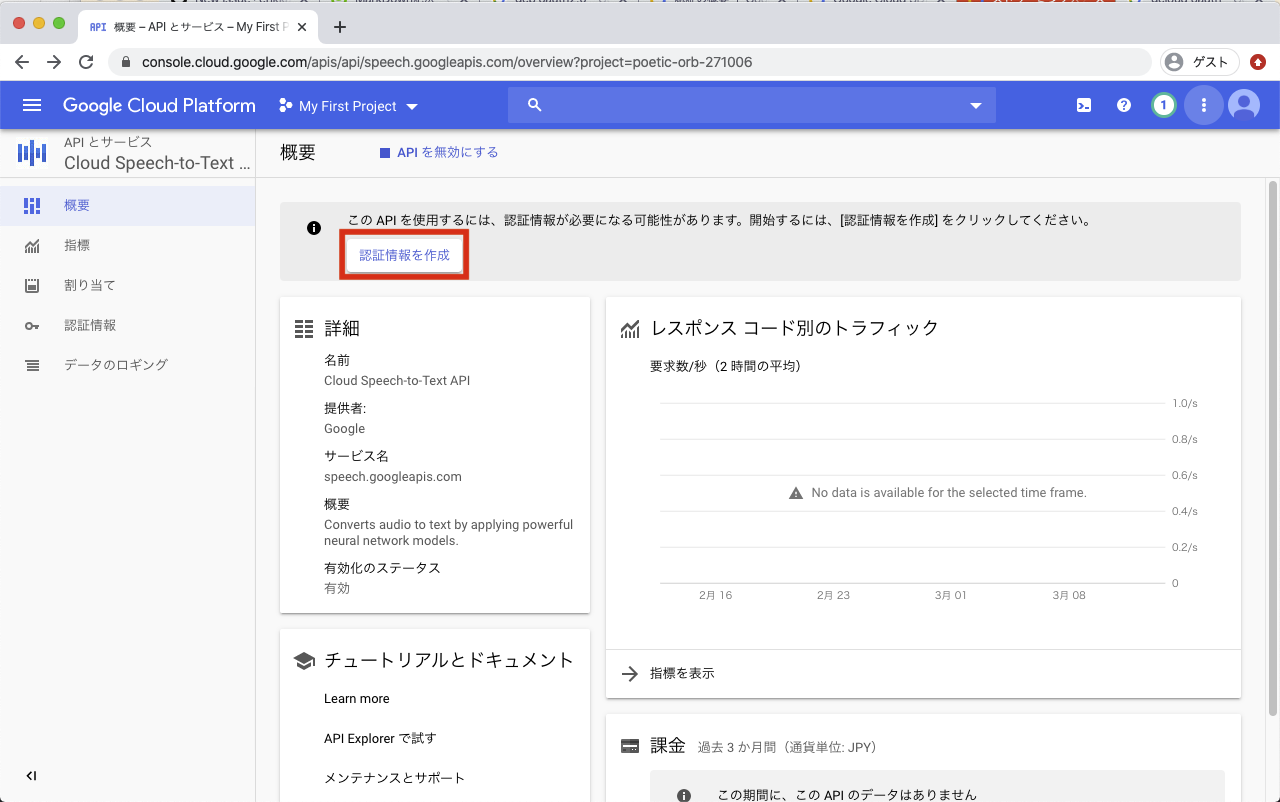Open the navigation hamburger menu
The height and width of the screenshot is (802, 1280).
point(33,105)
